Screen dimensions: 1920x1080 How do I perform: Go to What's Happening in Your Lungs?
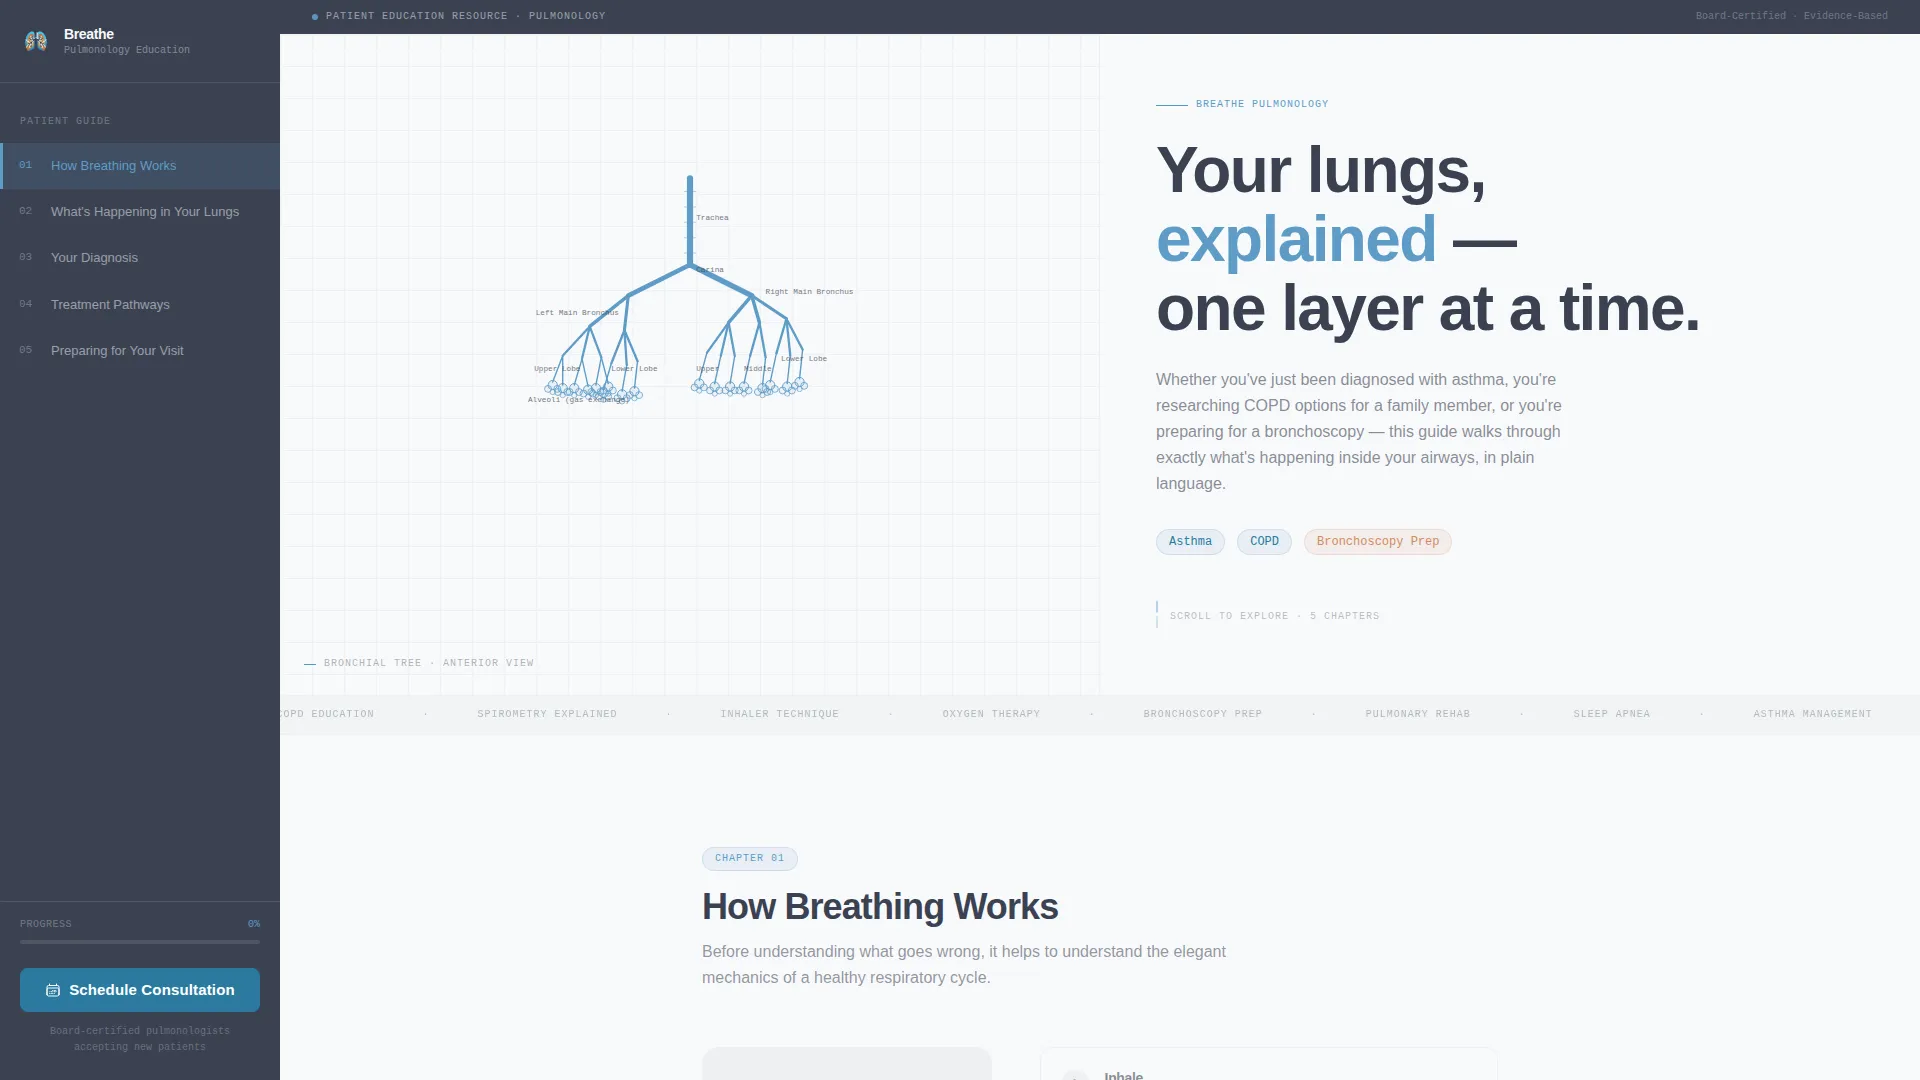pos(140,212)
